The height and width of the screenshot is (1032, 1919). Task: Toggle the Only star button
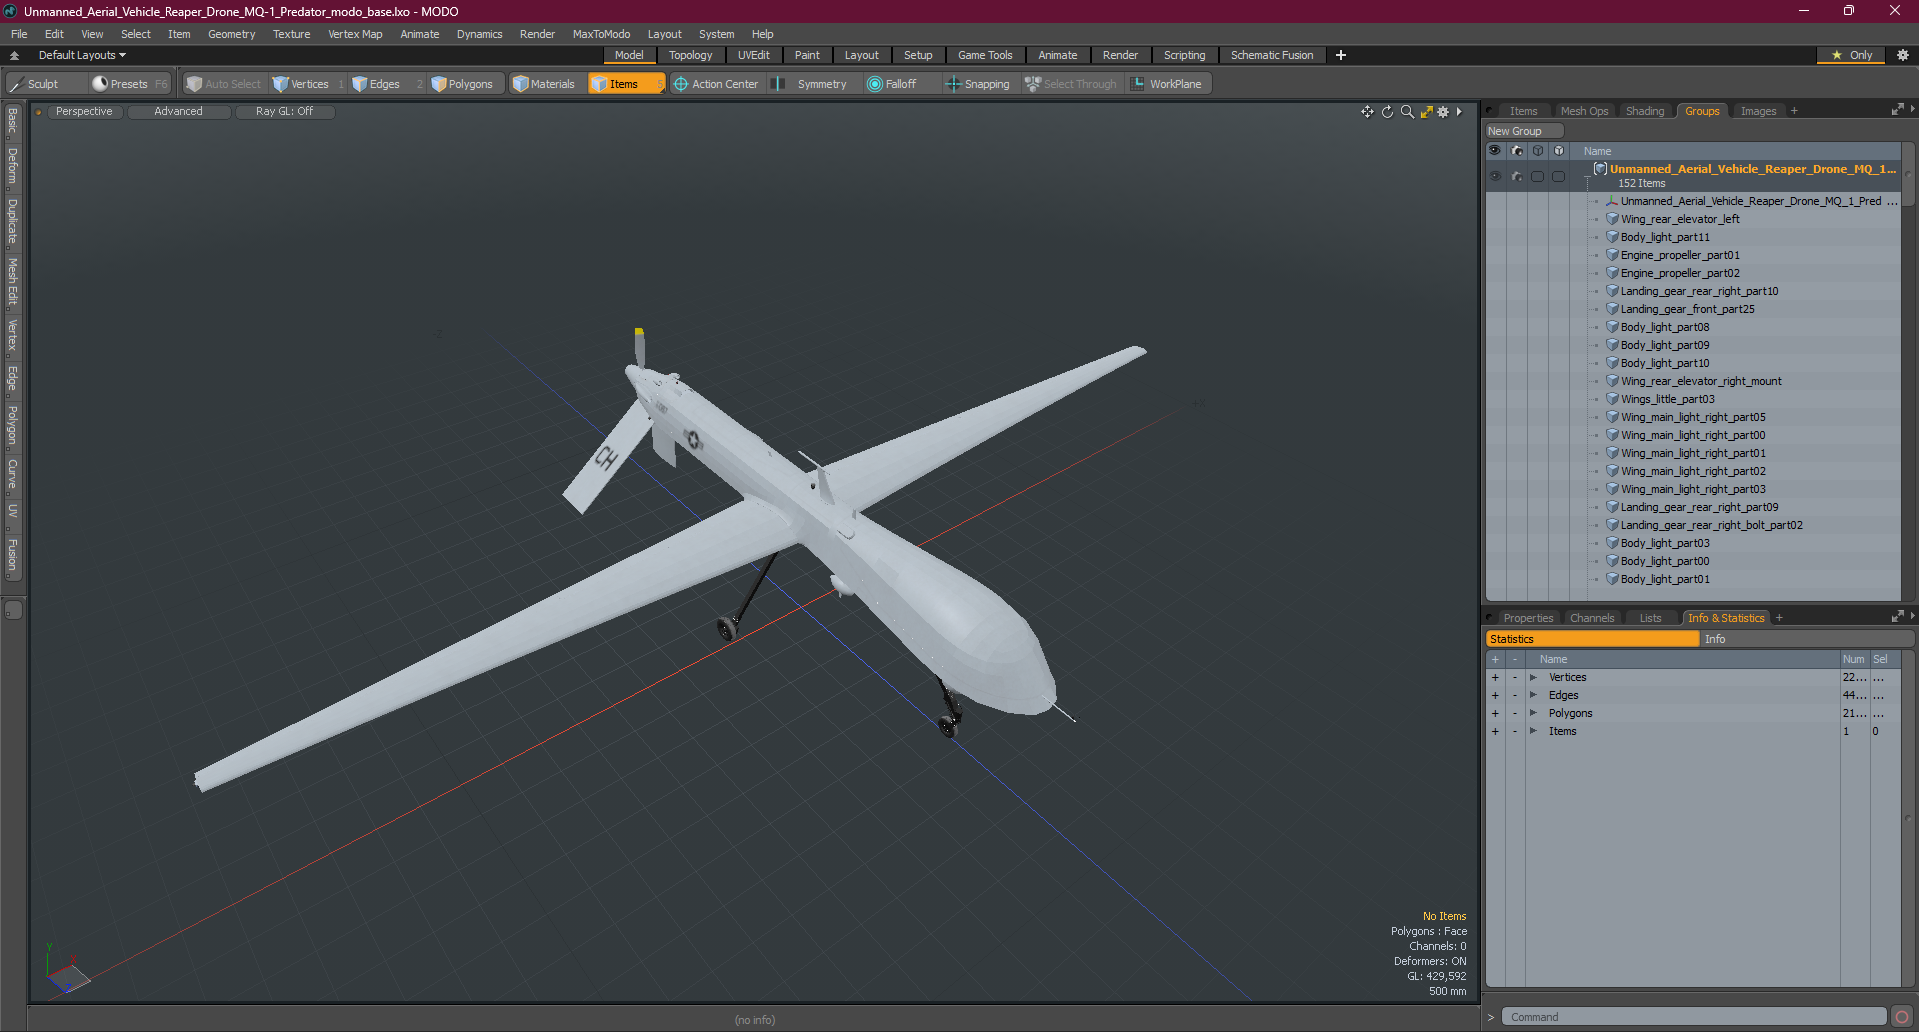click(x=1852, y=55)
